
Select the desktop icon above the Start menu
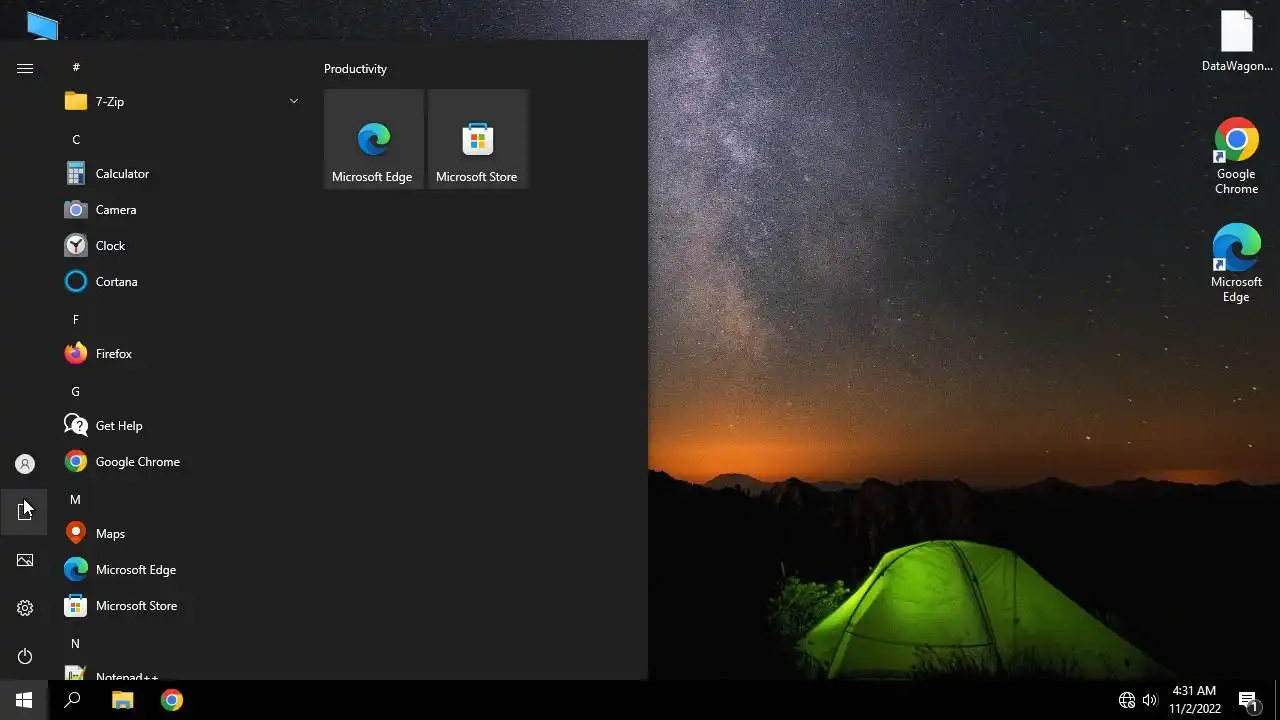(42, 24)
